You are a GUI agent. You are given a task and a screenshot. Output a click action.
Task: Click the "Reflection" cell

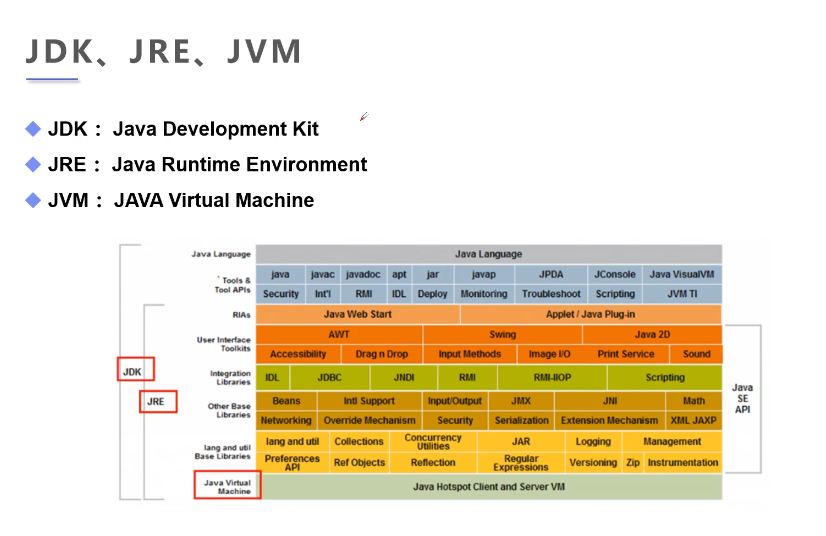pos(433,463)
